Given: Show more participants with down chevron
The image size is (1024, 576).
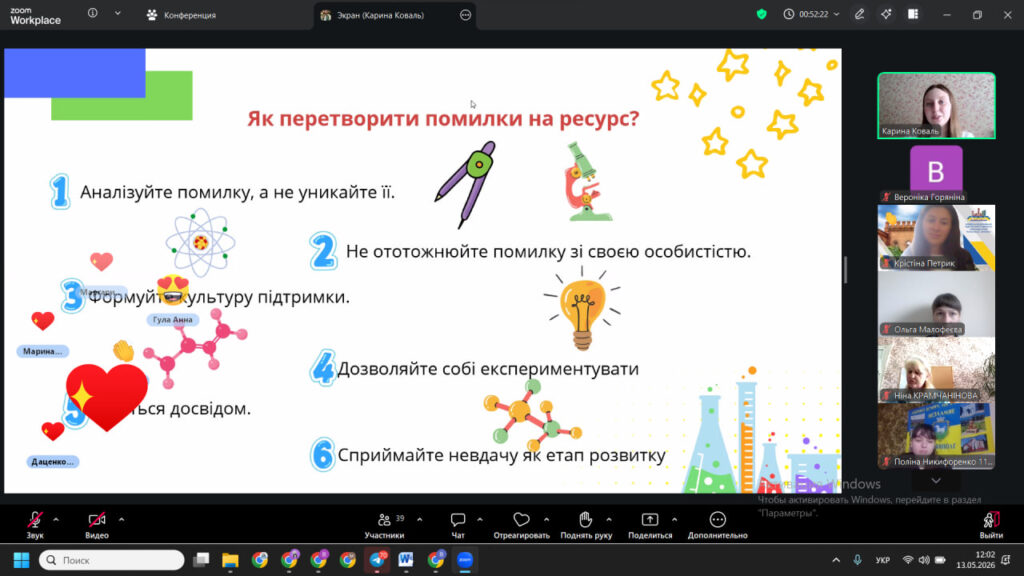Looking at the screenshot, I should coord(936,481).
